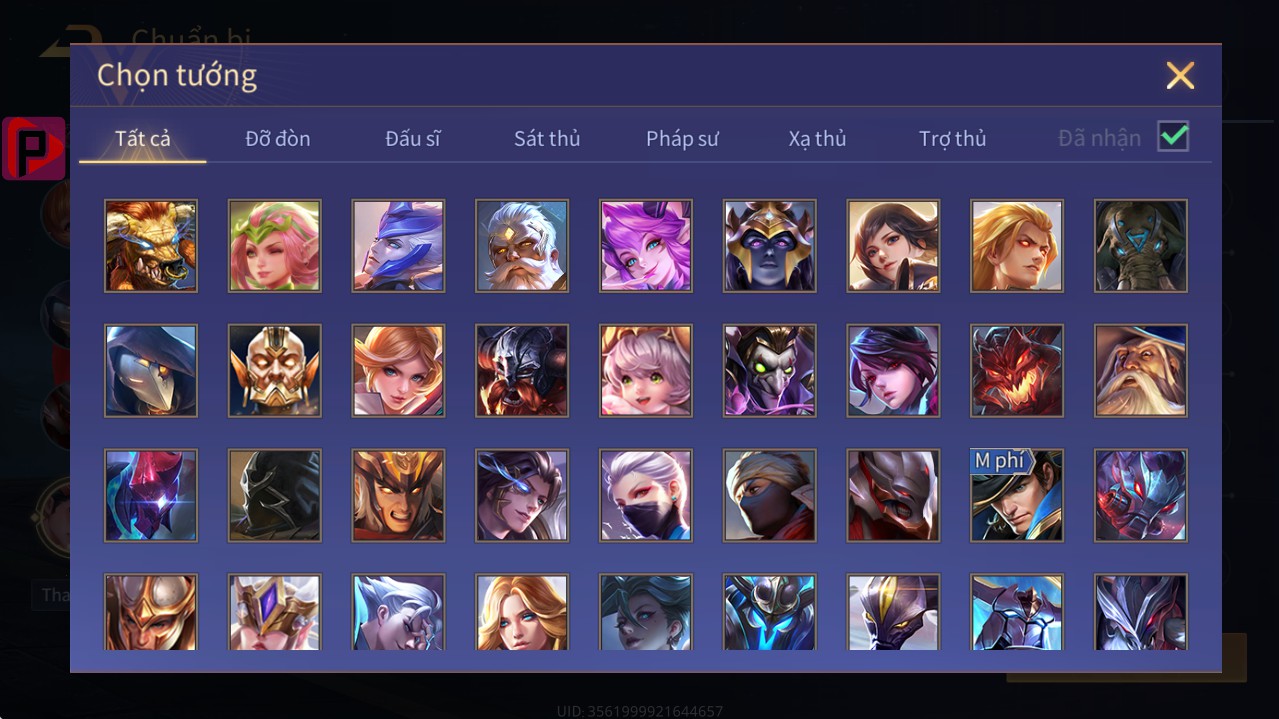Select the golden lion beast hero portrait

(151, 246)
